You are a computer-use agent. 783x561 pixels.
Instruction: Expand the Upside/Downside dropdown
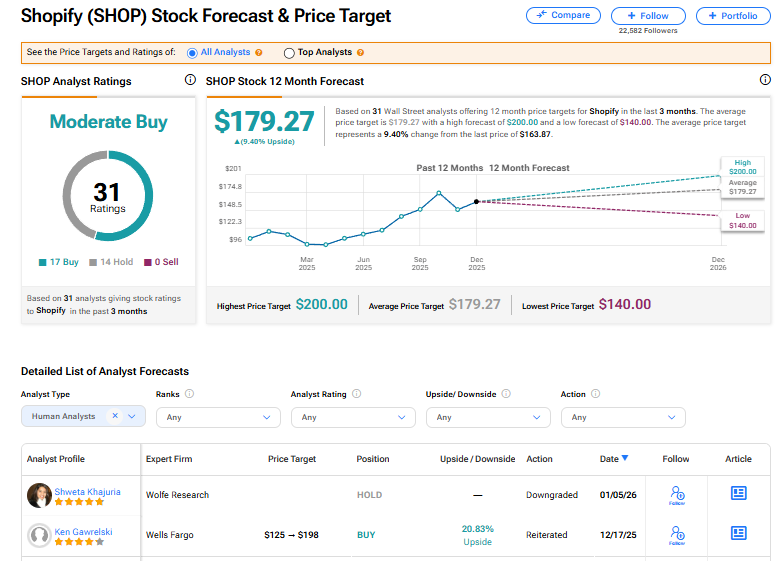click(488, 417)
